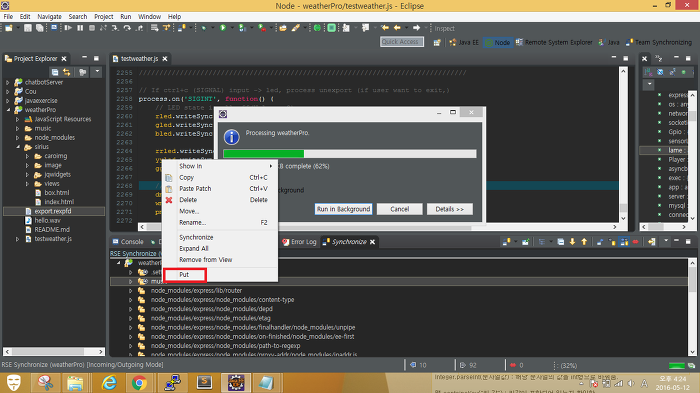Expand the javaexercise project

(8, 100)
